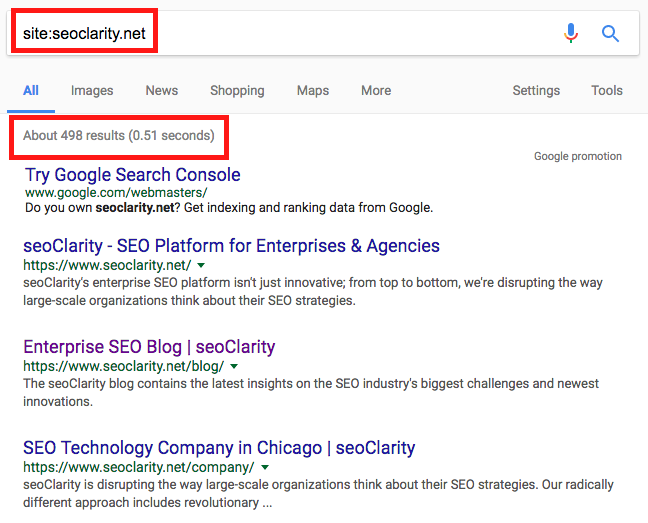Open the Settings menu
Image resolution: width=648 pixels, height=523 pixels.
(x=536, y=90)
